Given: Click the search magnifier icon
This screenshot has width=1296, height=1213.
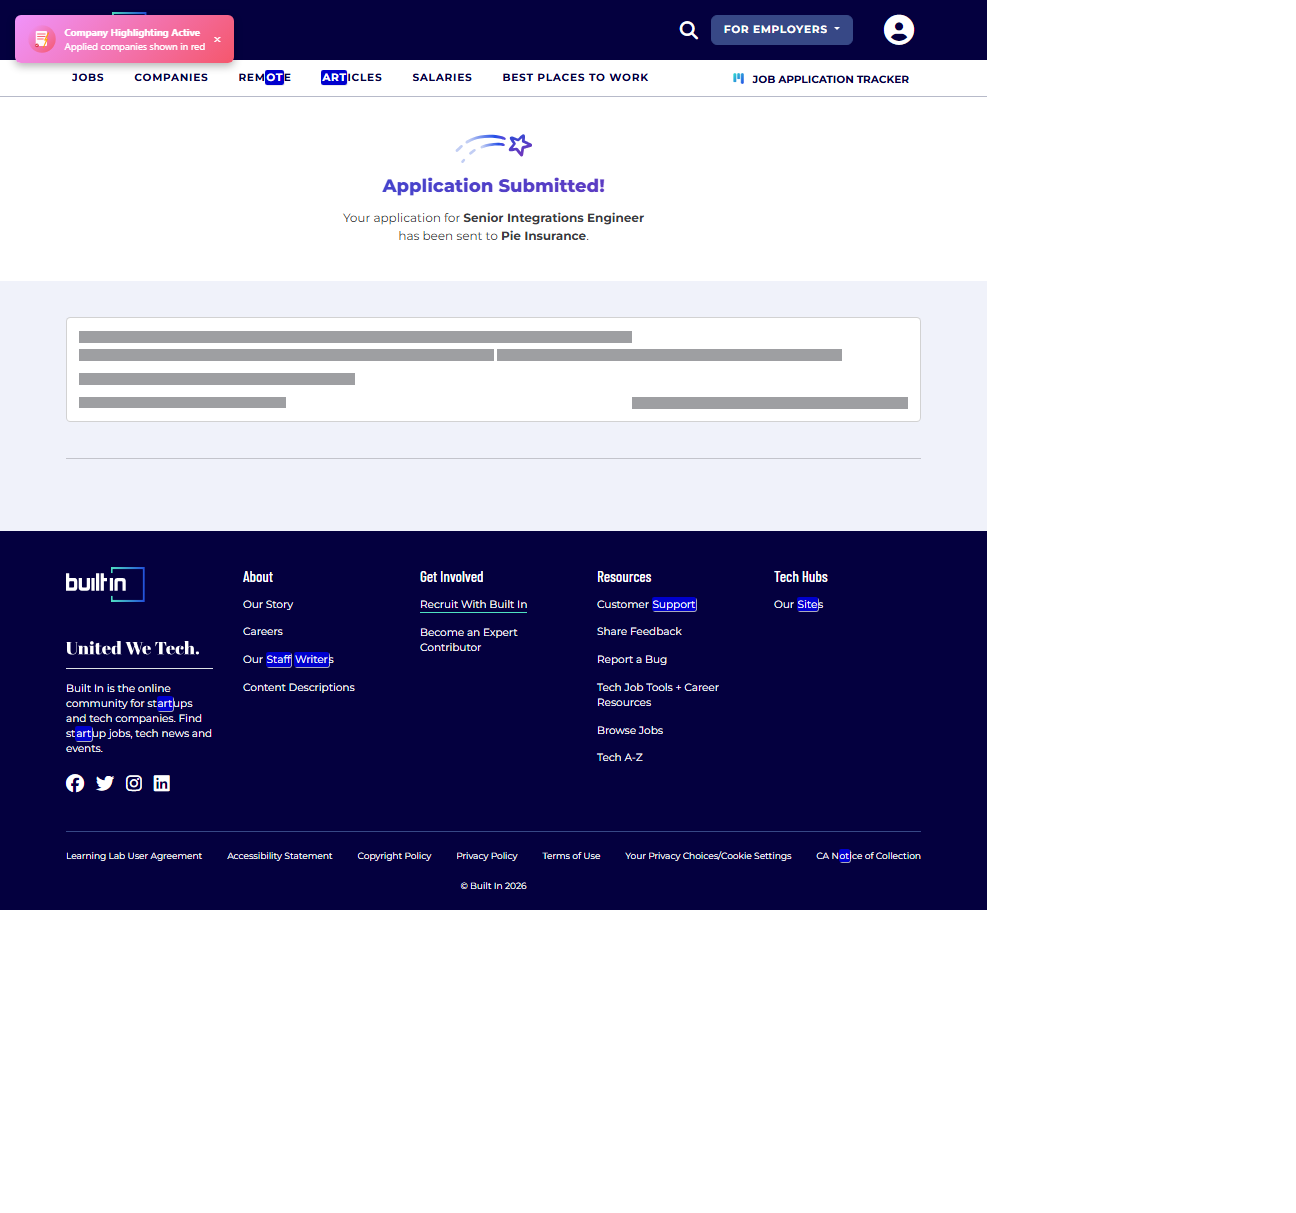Looking at the screenshot, I should [x=688, y=30].
